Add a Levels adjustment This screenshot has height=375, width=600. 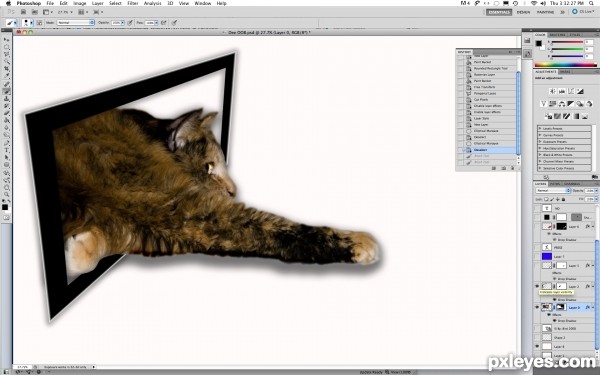pyautogui.click(x=562, y=91)
